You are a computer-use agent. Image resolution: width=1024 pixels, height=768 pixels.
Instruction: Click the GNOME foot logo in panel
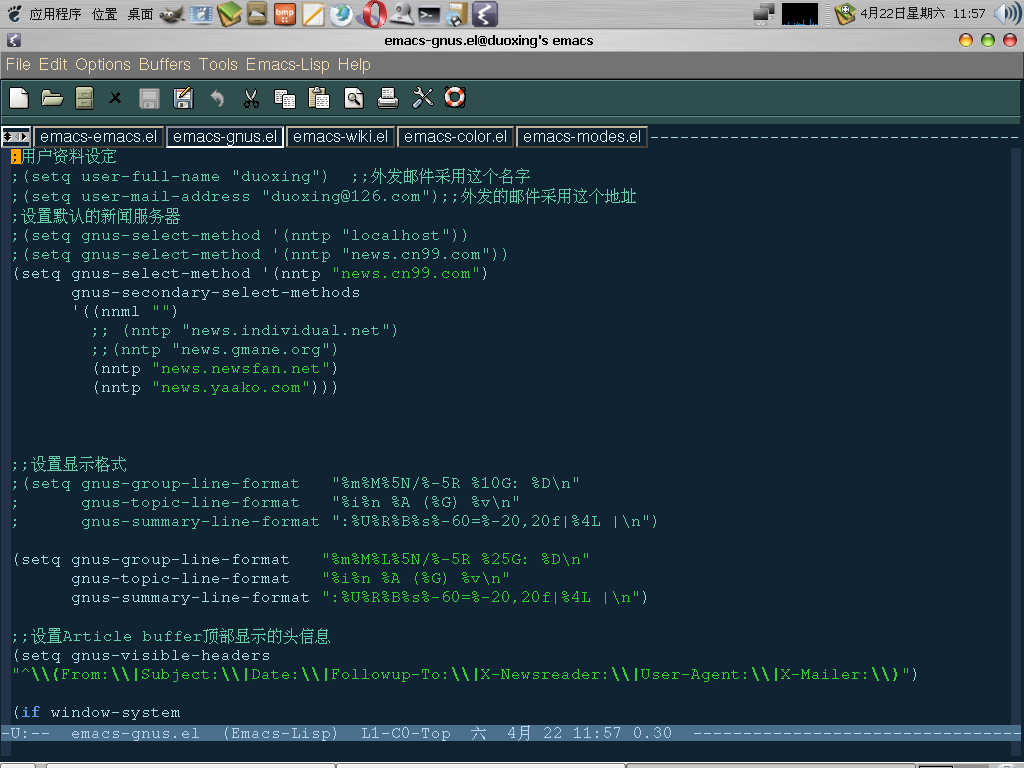pos(14,14)
